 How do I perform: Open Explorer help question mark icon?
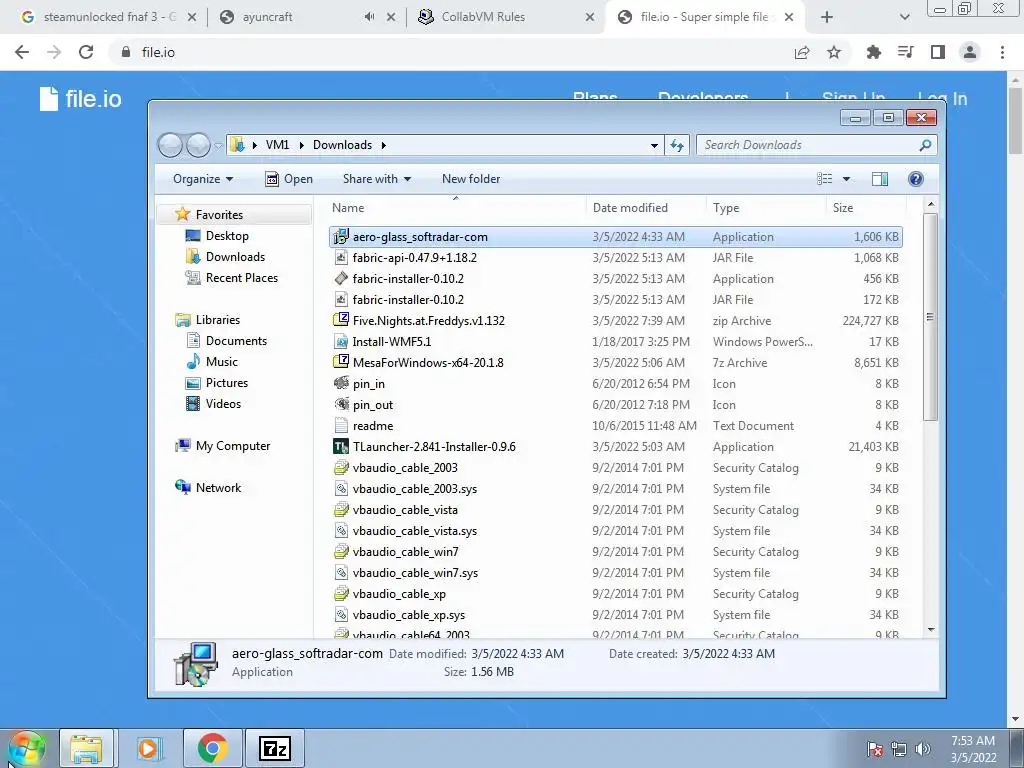click(916, 179)
